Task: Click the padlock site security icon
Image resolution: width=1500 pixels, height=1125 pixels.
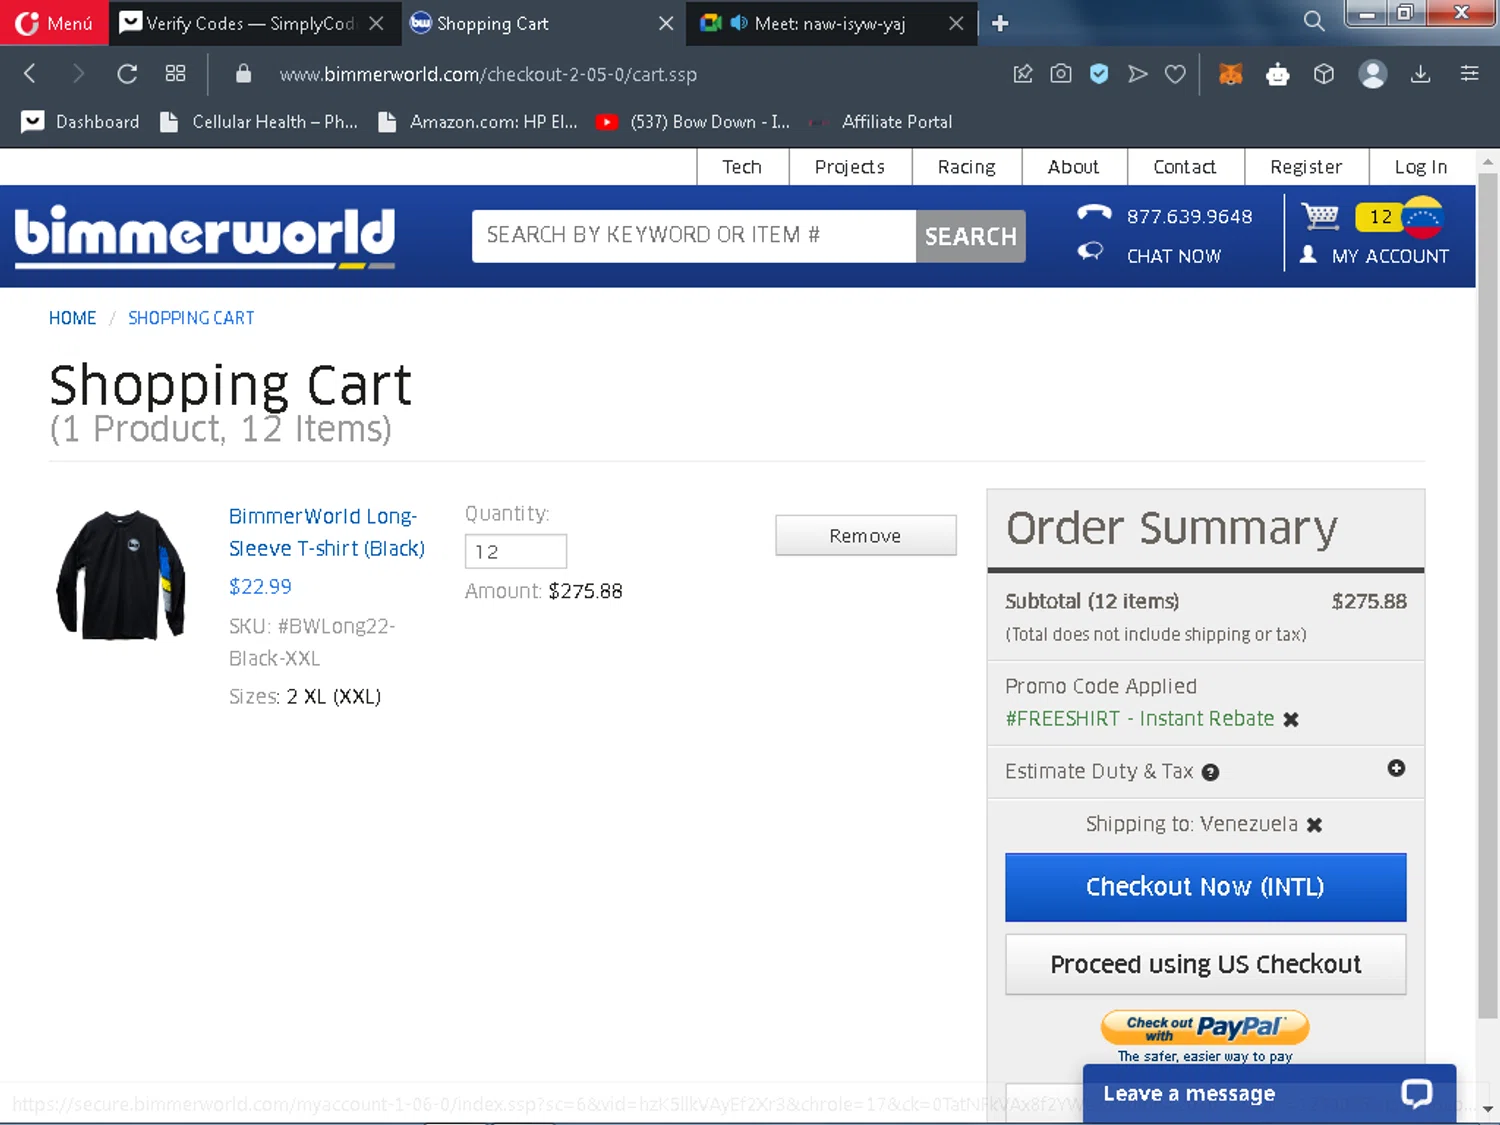Action: [243, 74]
